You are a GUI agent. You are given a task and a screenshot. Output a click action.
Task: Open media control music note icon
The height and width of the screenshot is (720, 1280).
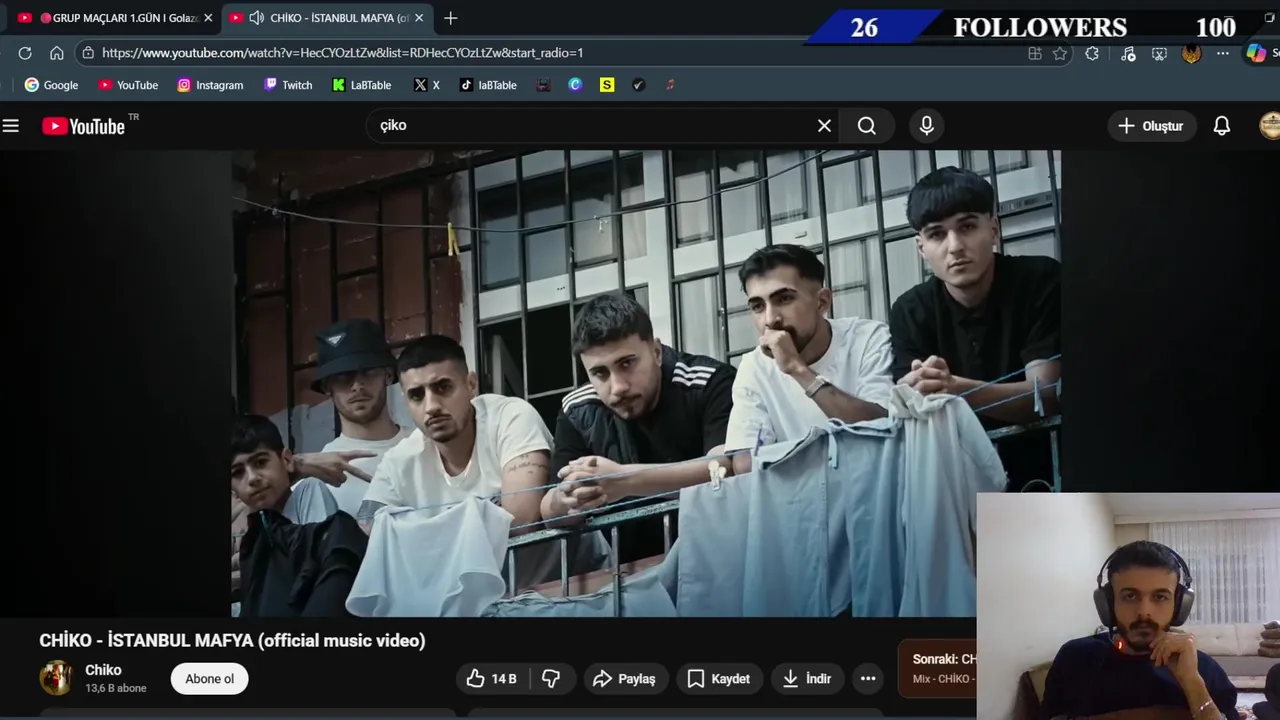pos(1128,54)
